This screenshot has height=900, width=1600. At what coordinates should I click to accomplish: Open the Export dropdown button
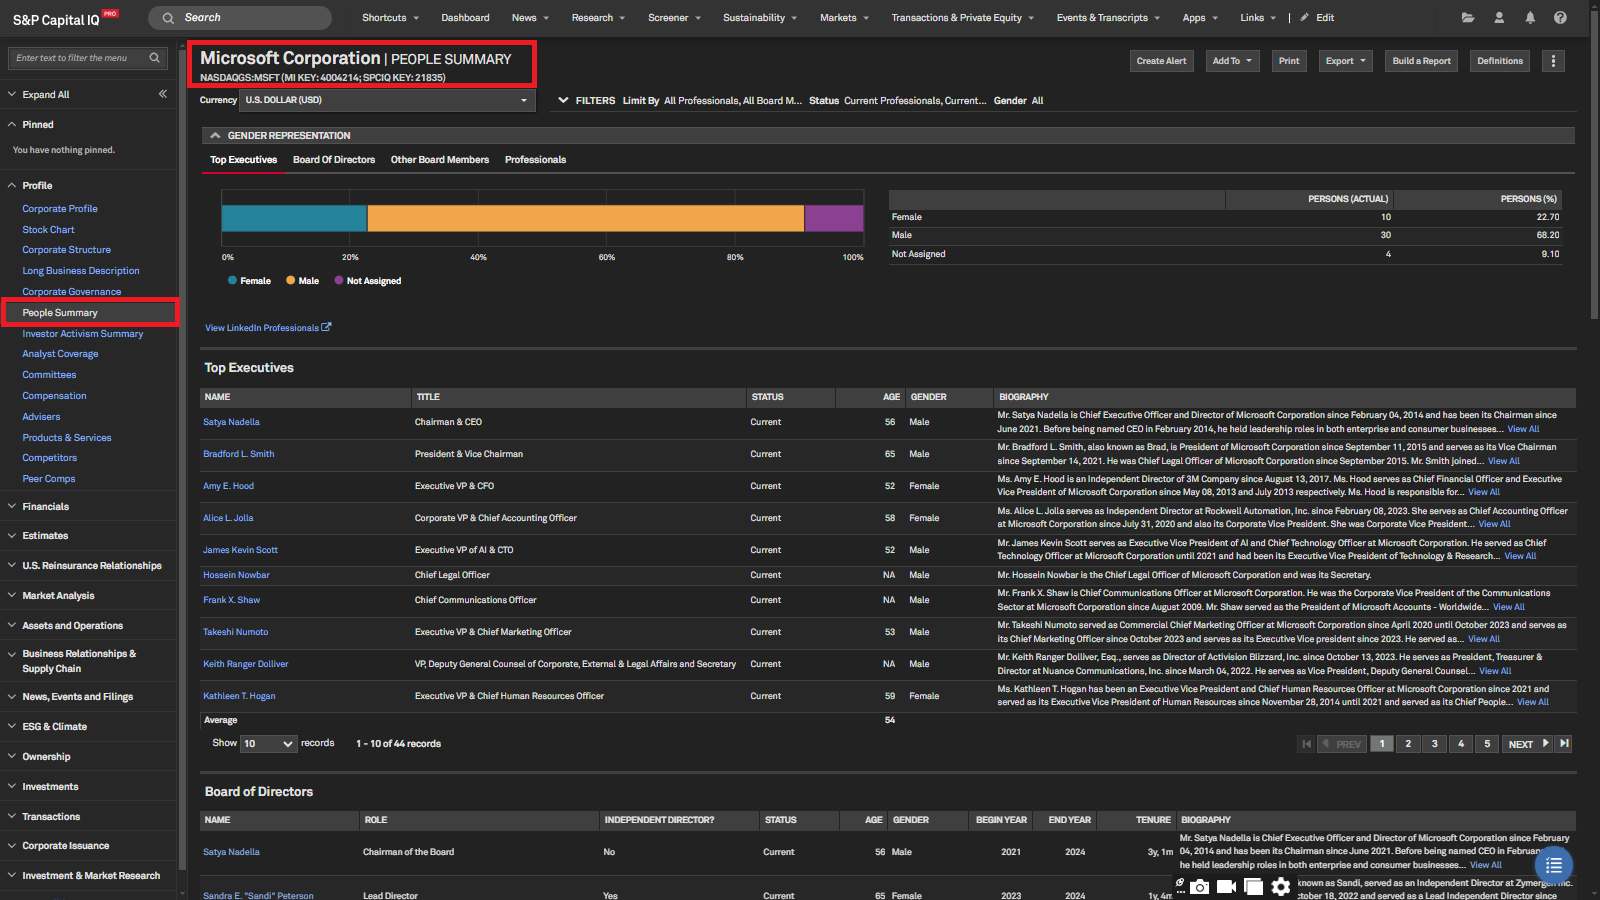1345,61
